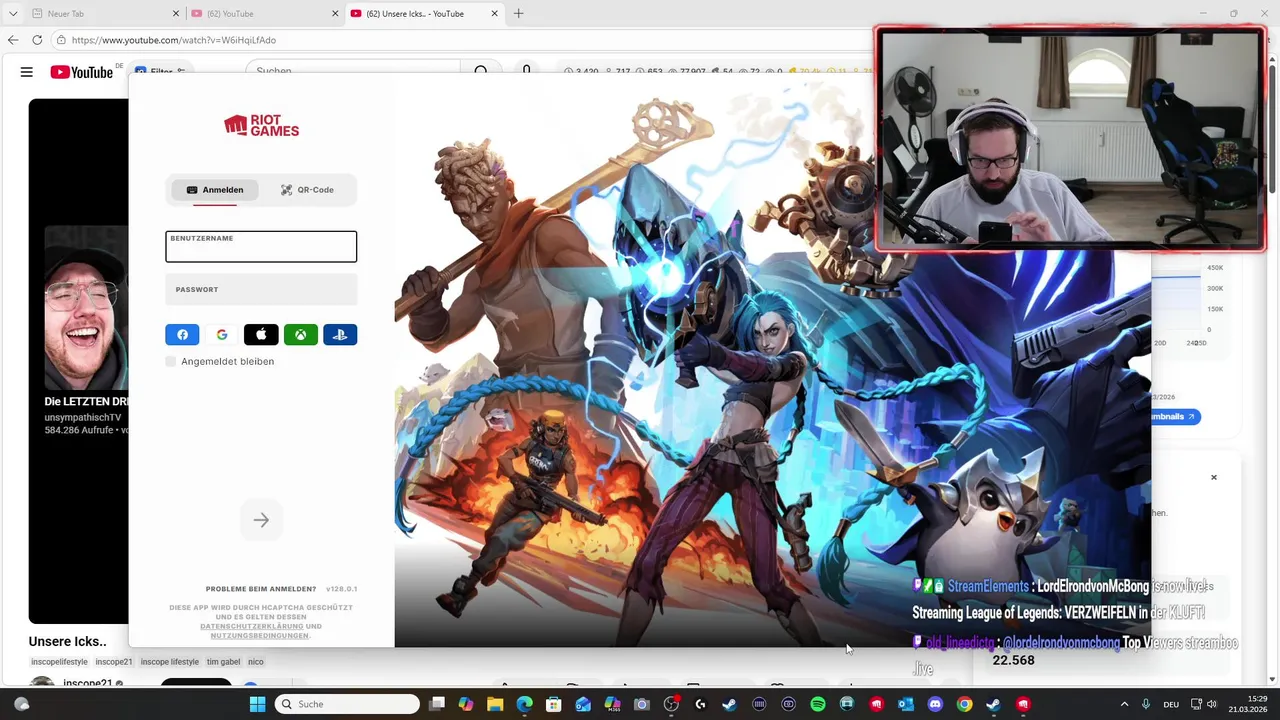Go back in the browser
The image size is (1280, 720).
tap(13, 40)
